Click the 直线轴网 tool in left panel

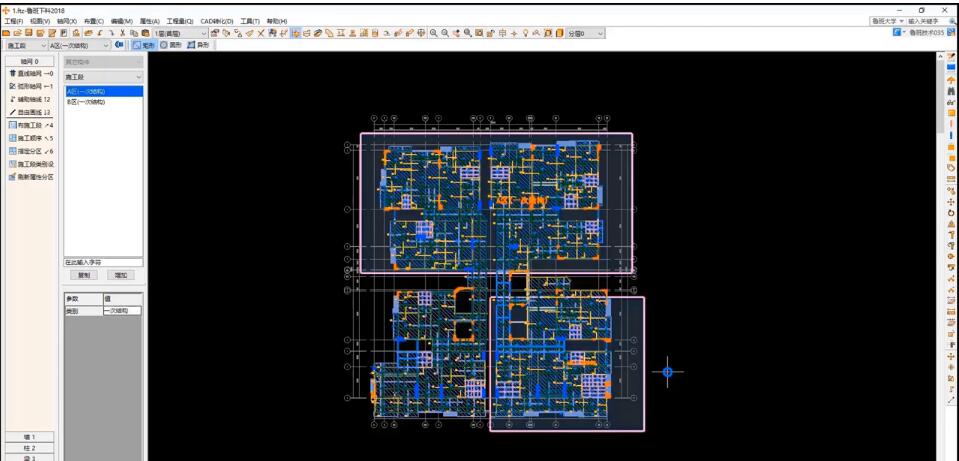tap(31, 73)
